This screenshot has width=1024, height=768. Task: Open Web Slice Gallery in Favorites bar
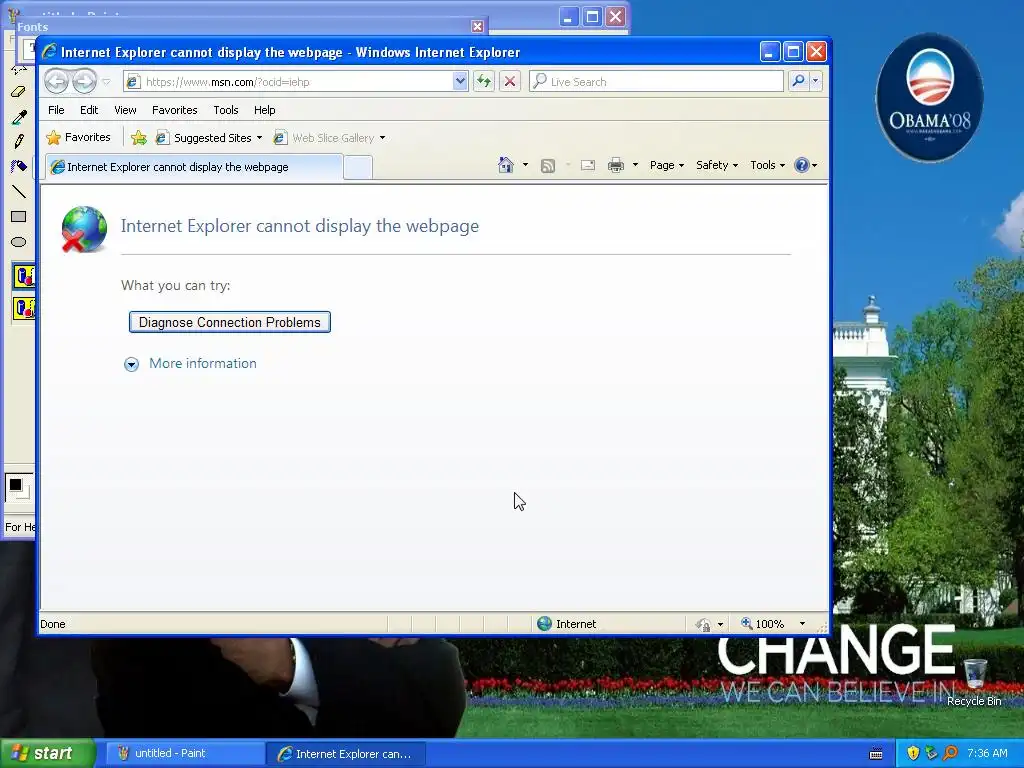pyautogui.click(x=329, y=138)
